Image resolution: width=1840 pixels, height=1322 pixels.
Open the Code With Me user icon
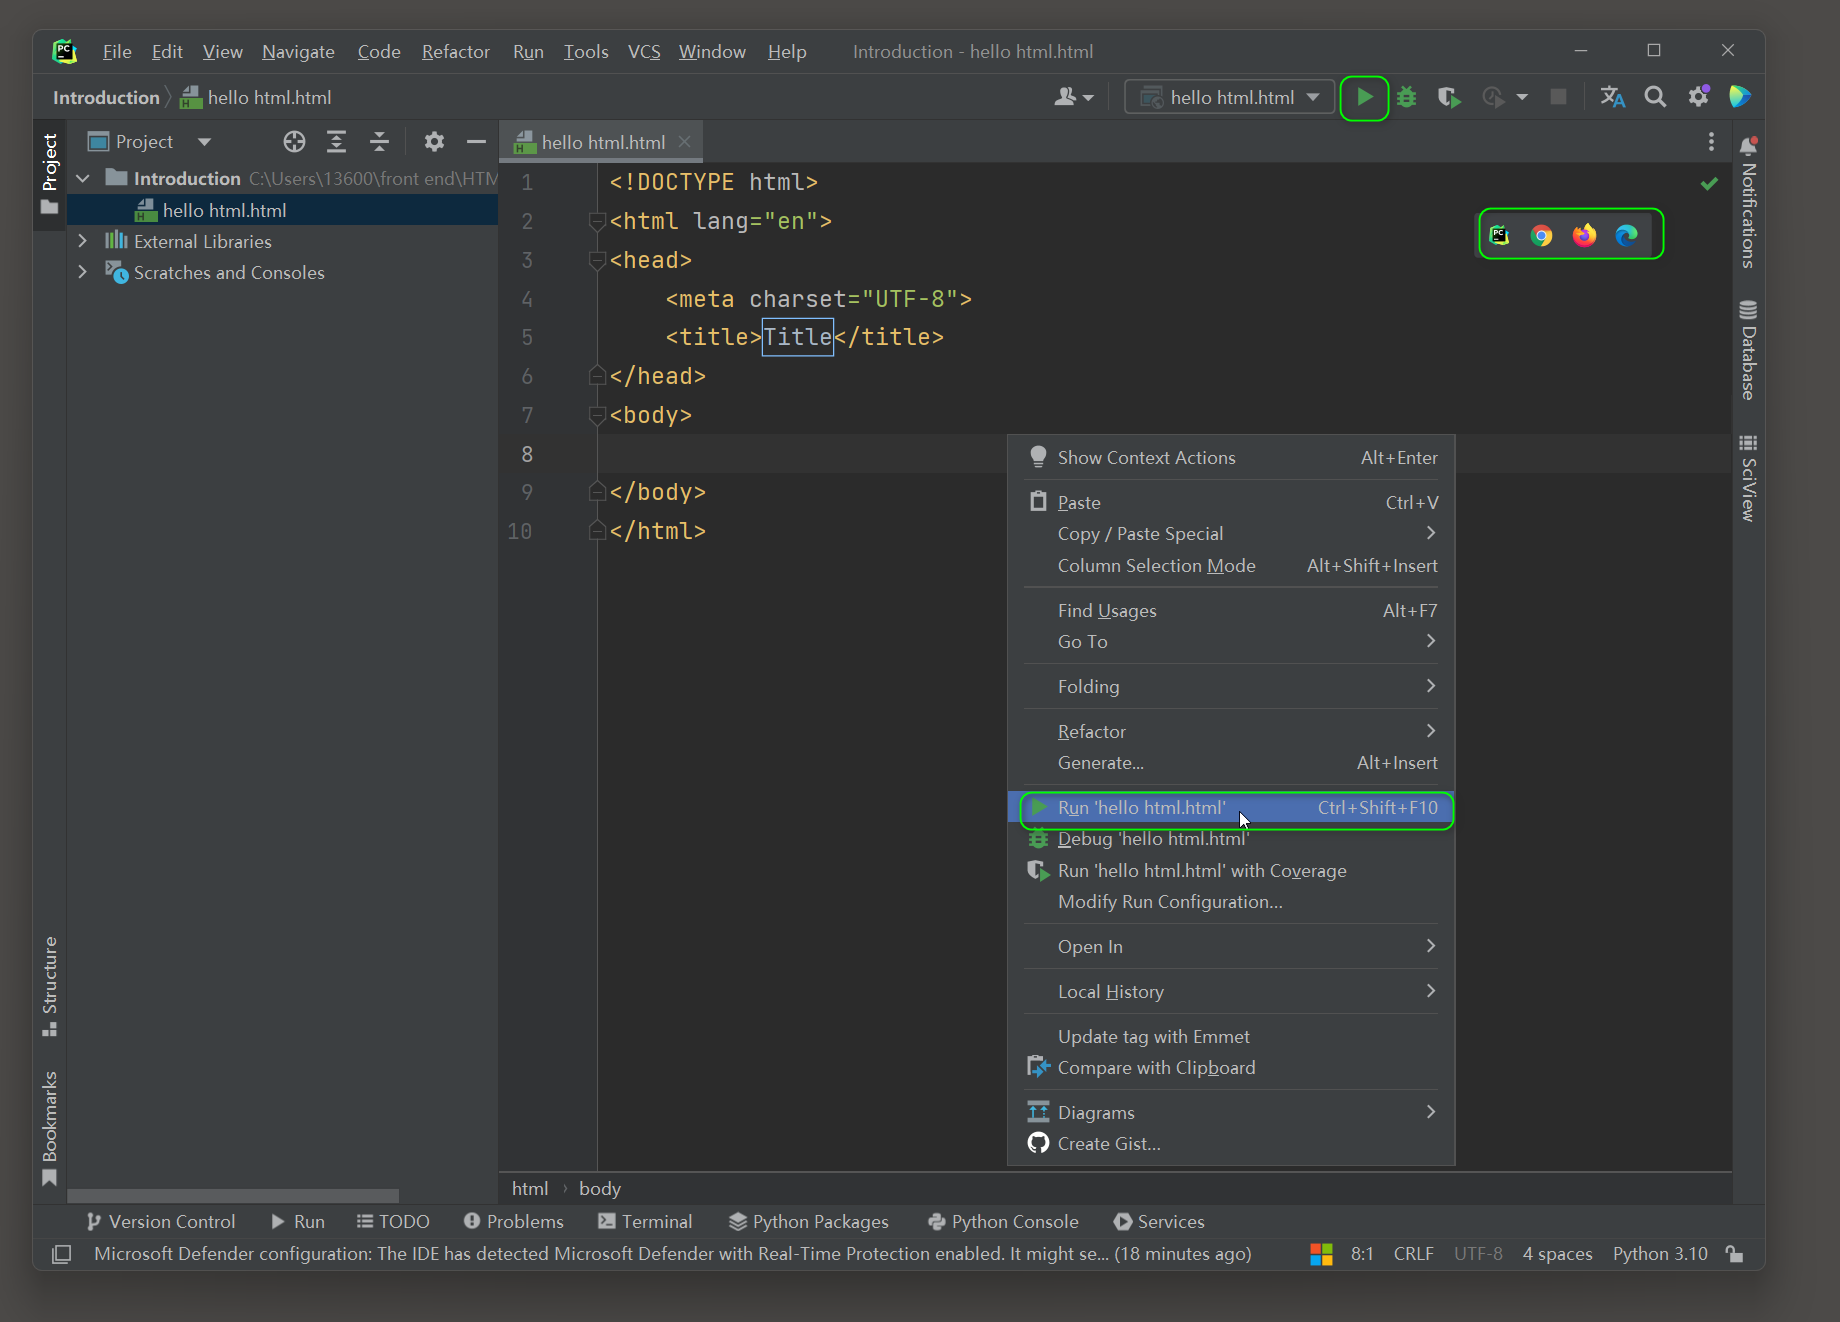tap(1074, 97)
